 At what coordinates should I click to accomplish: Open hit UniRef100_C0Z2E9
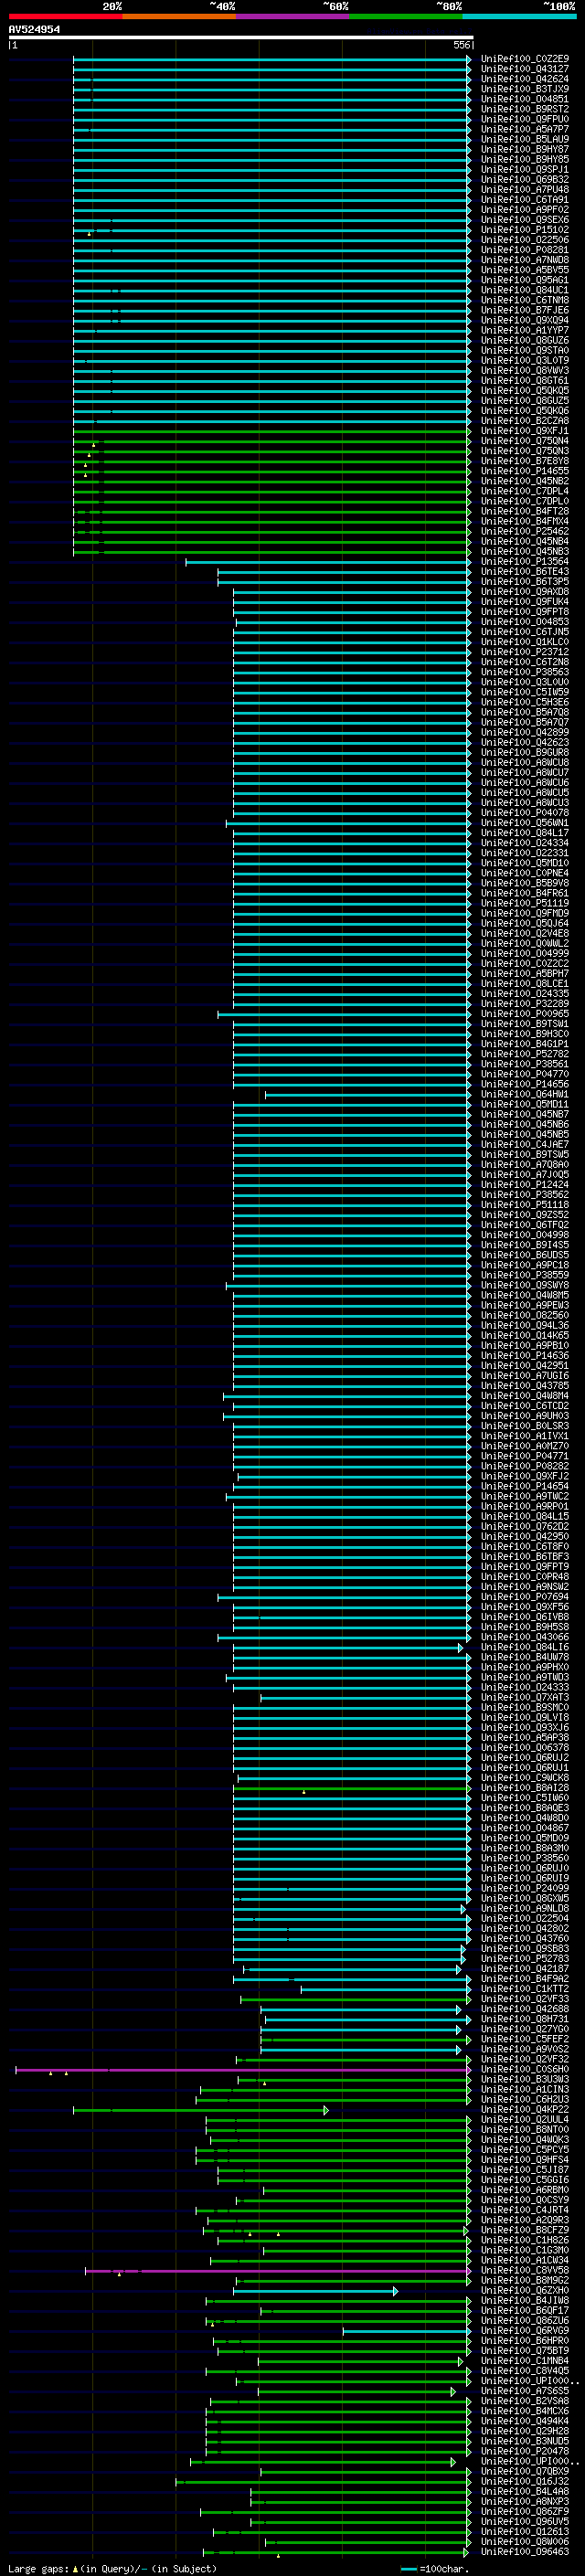(x=524, y=59)
